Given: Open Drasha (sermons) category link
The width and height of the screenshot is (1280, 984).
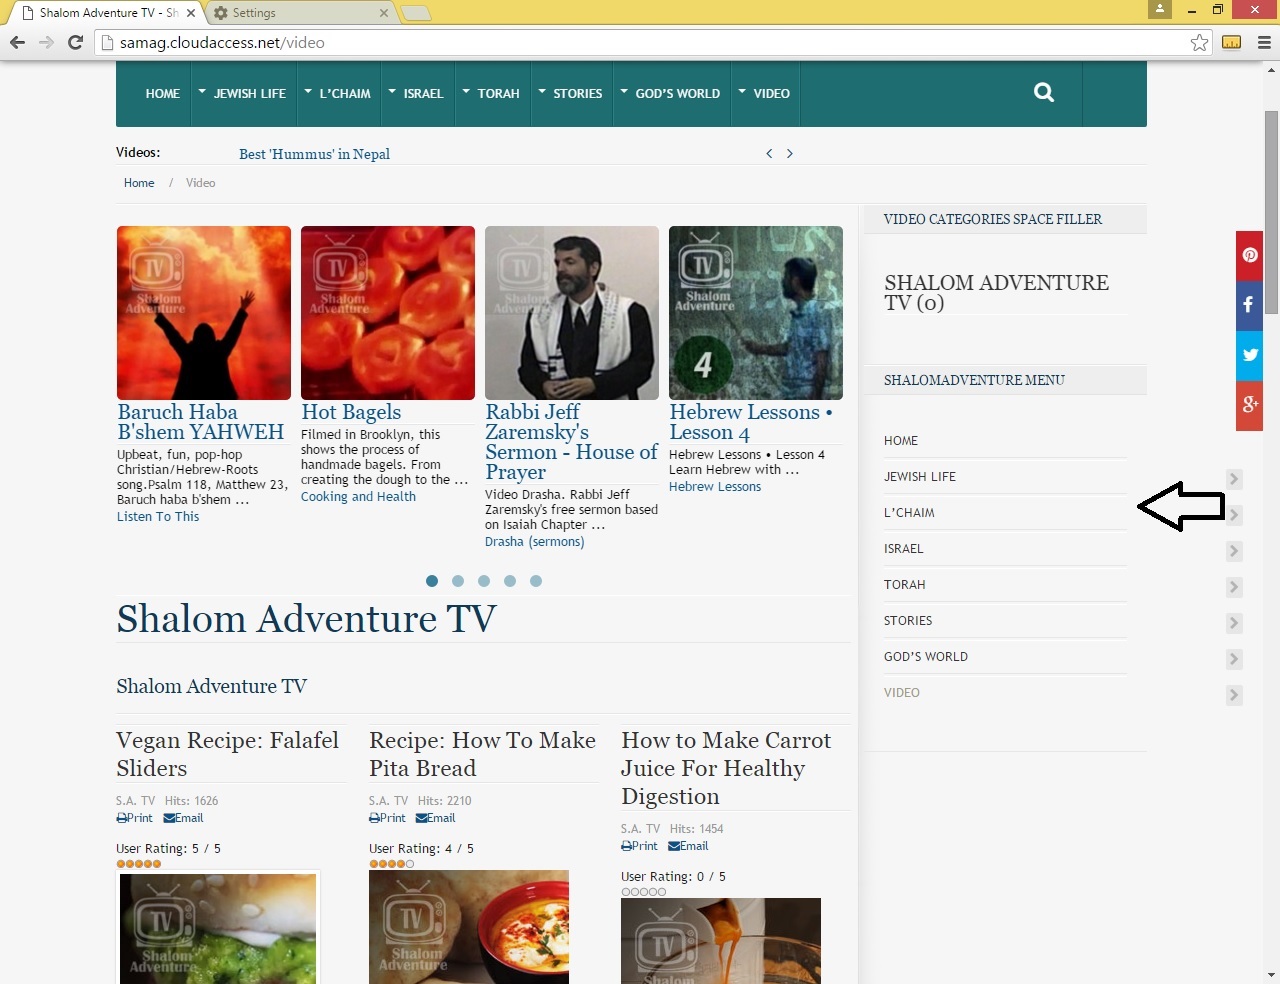Looking at the screenshot, I should 535,542.
